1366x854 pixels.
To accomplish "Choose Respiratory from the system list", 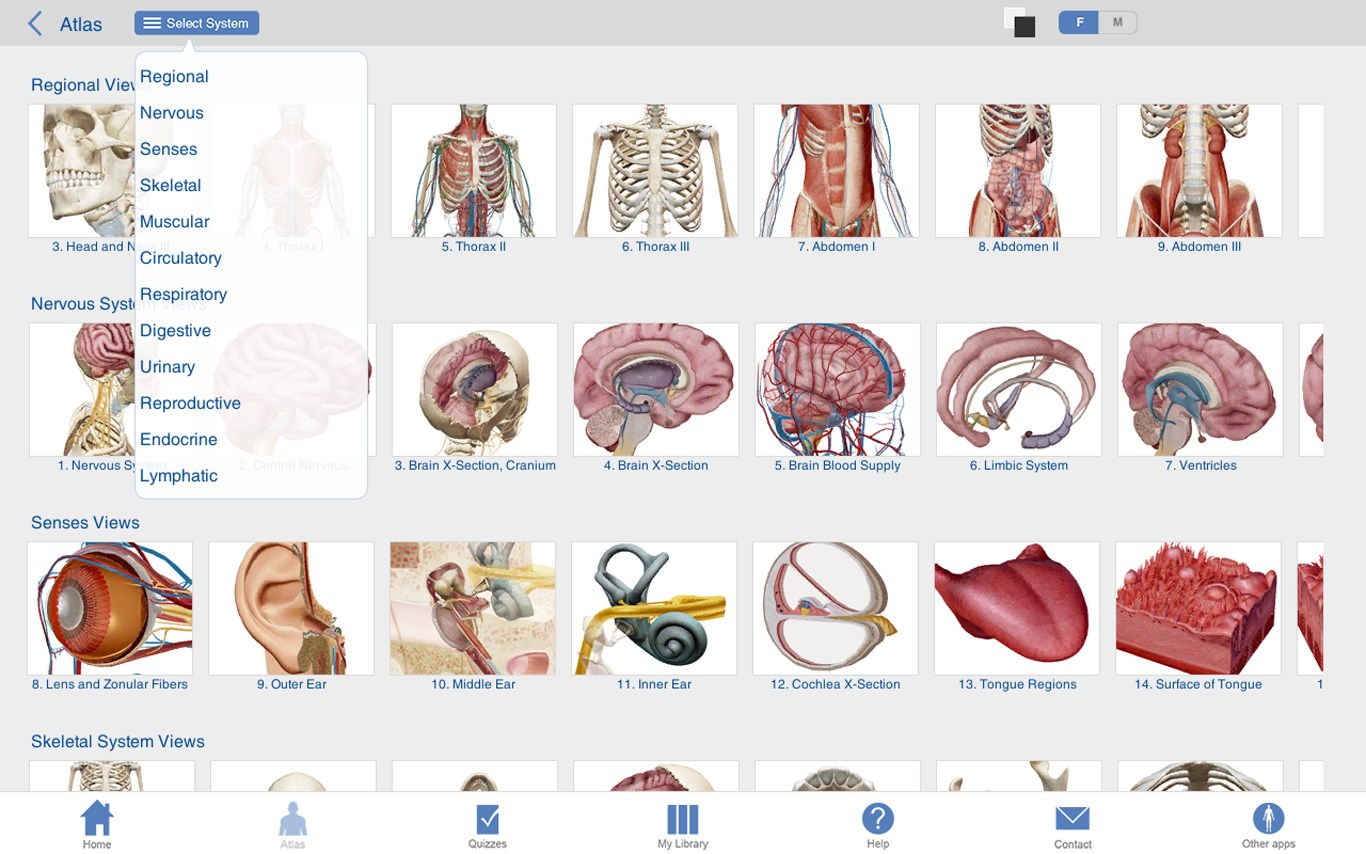I will point(184,294).
